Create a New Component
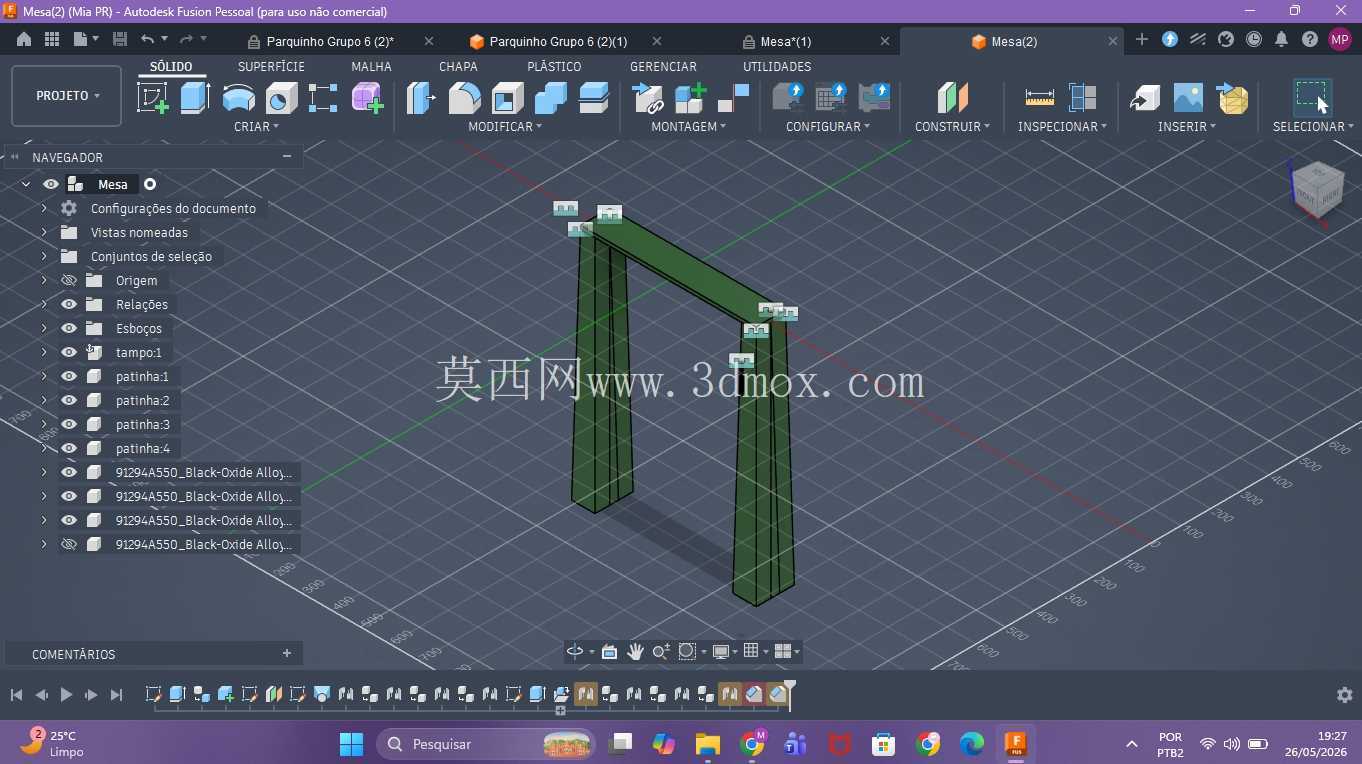This screenshot has width=1362, height=764. coord(690,98)
